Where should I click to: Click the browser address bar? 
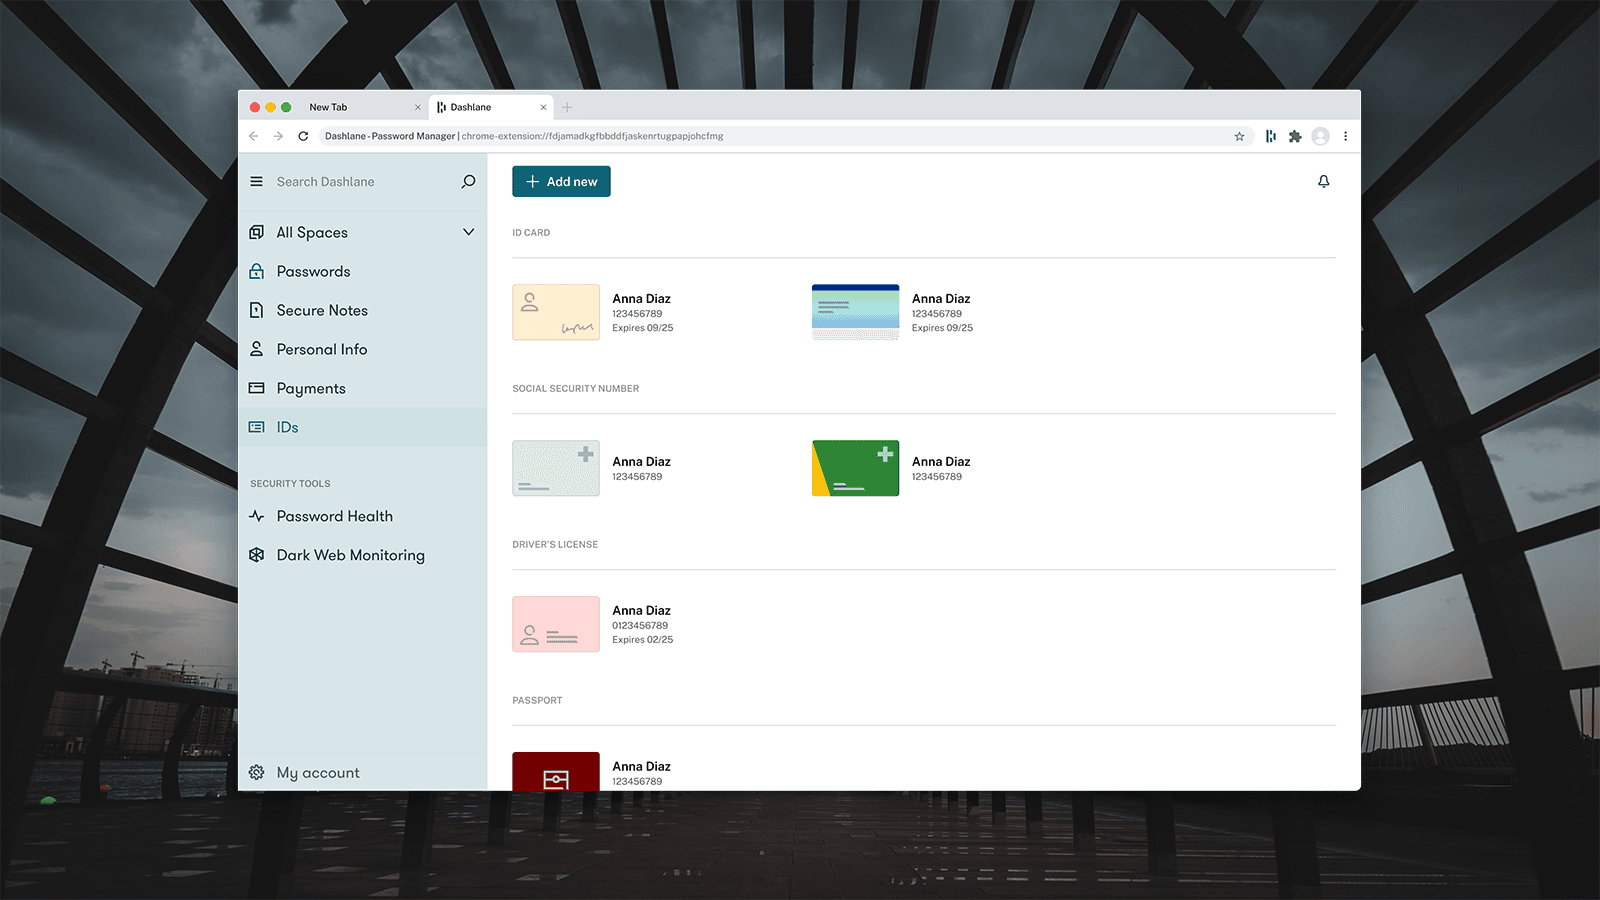coord(786,136)
